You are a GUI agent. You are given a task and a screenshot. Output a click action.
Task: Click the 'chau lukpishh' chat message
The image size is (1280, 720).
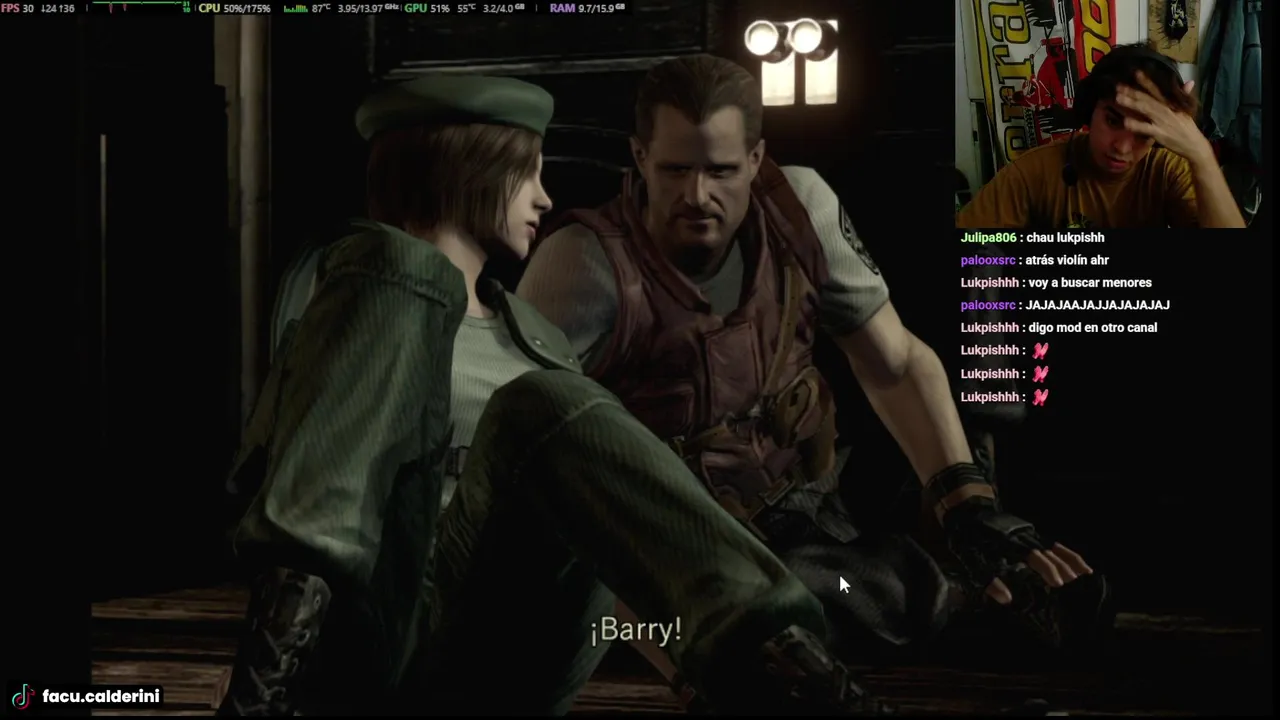tap(1065, 238)
